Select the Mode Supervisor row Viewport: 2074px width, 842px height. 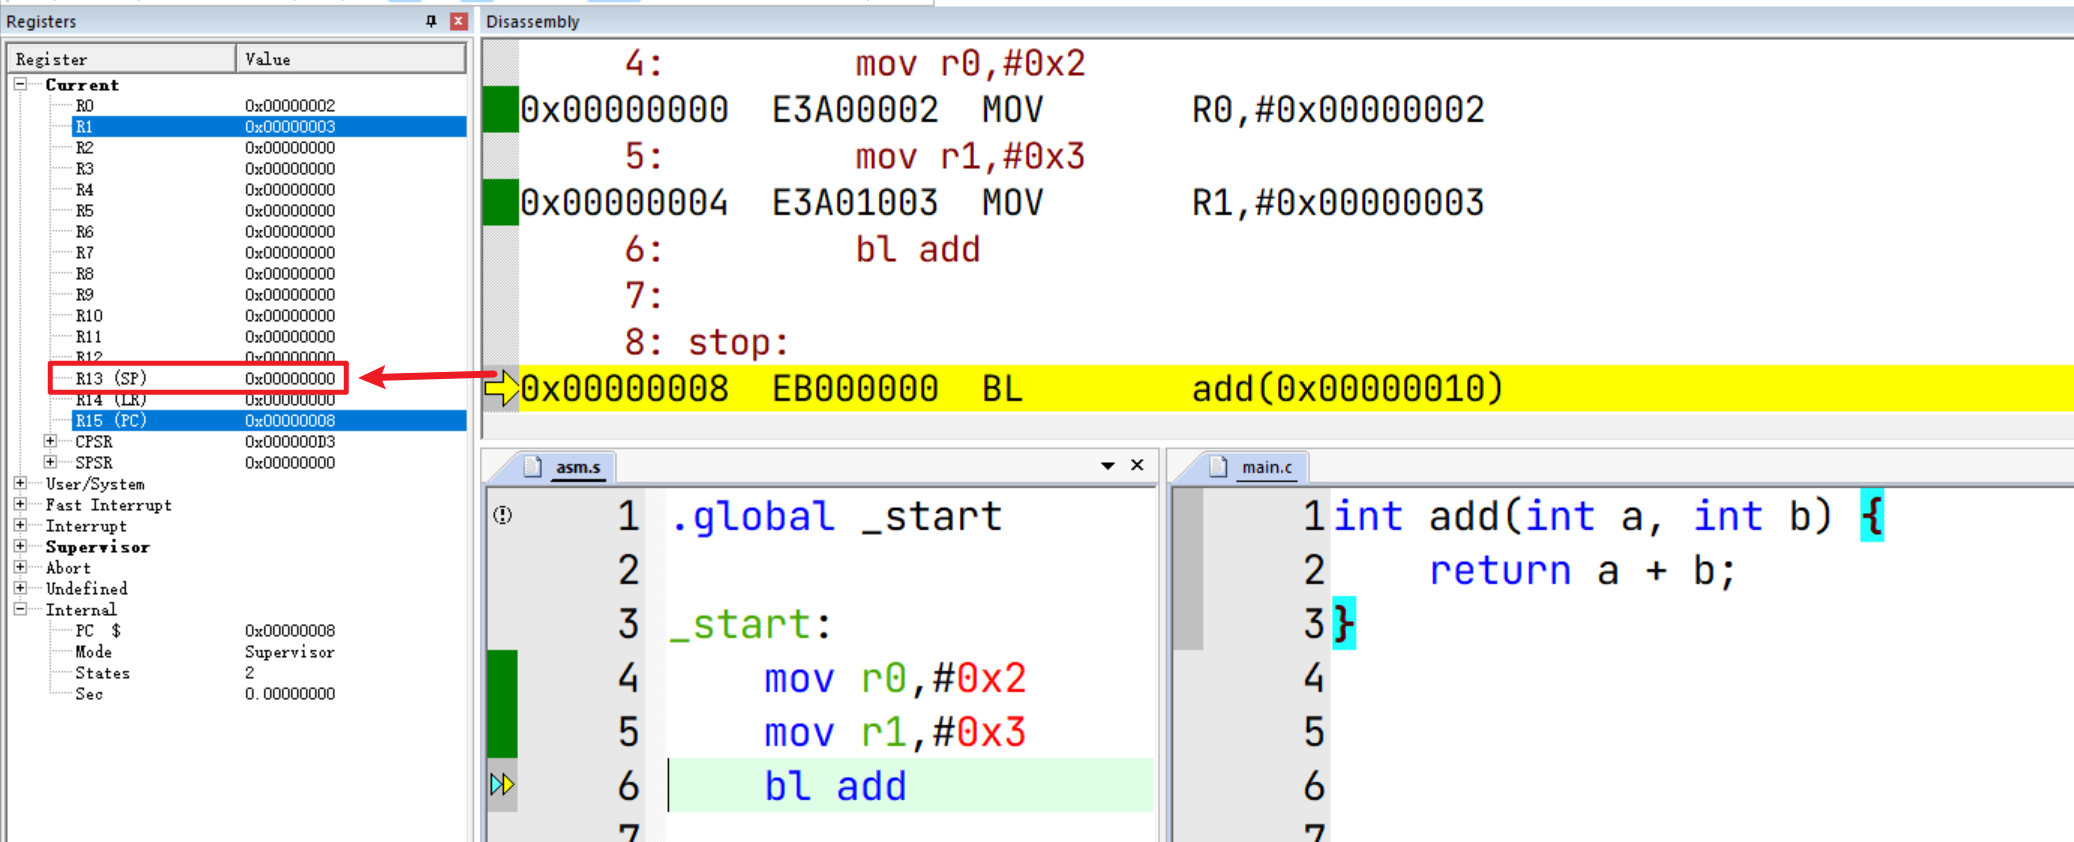[x=268, y=652]
